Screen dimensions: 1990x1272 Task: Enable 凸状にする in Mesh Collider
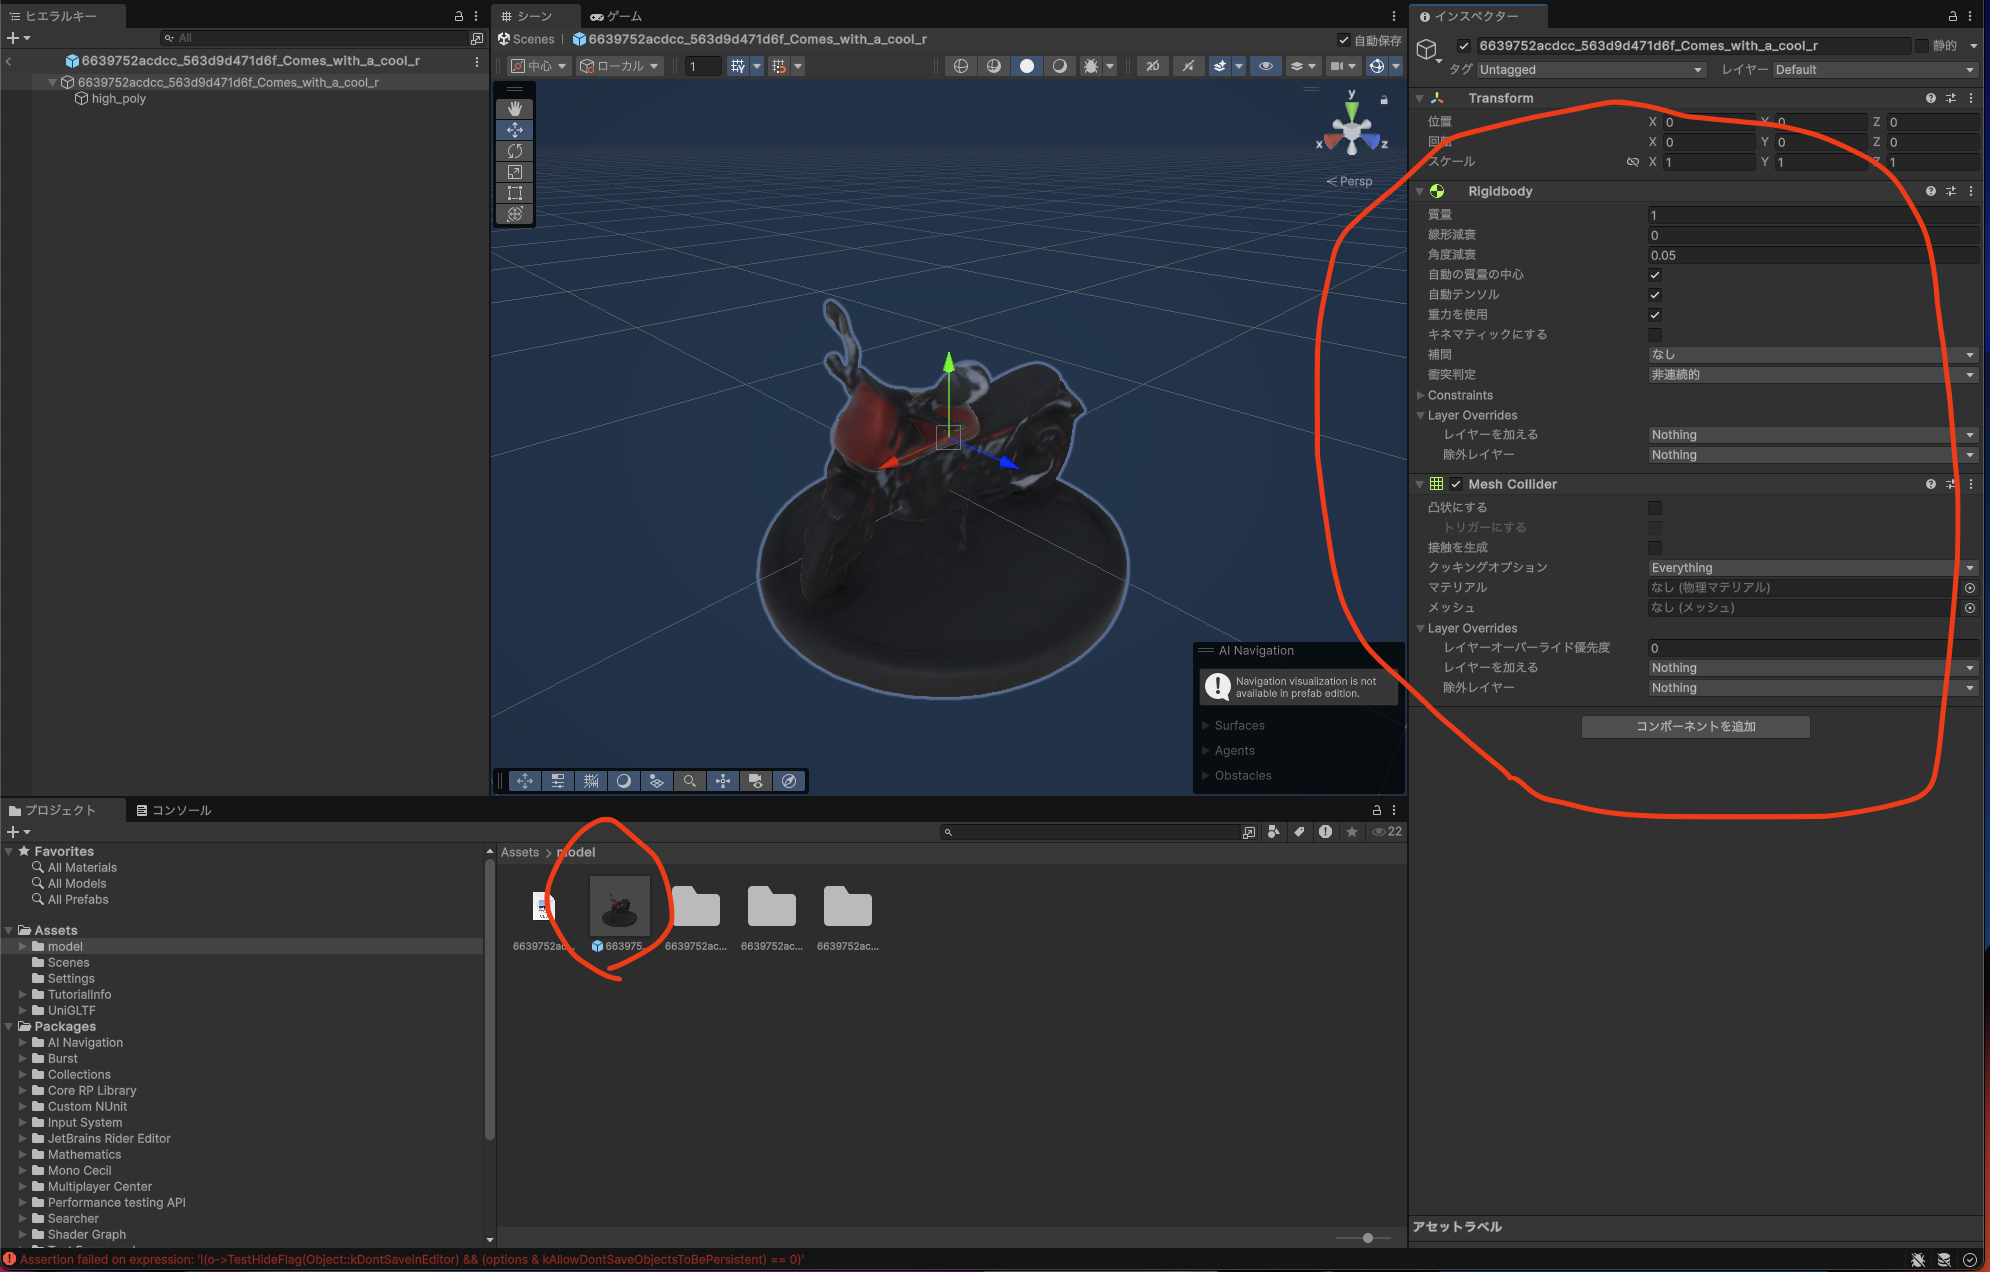tap(1655, 507)
